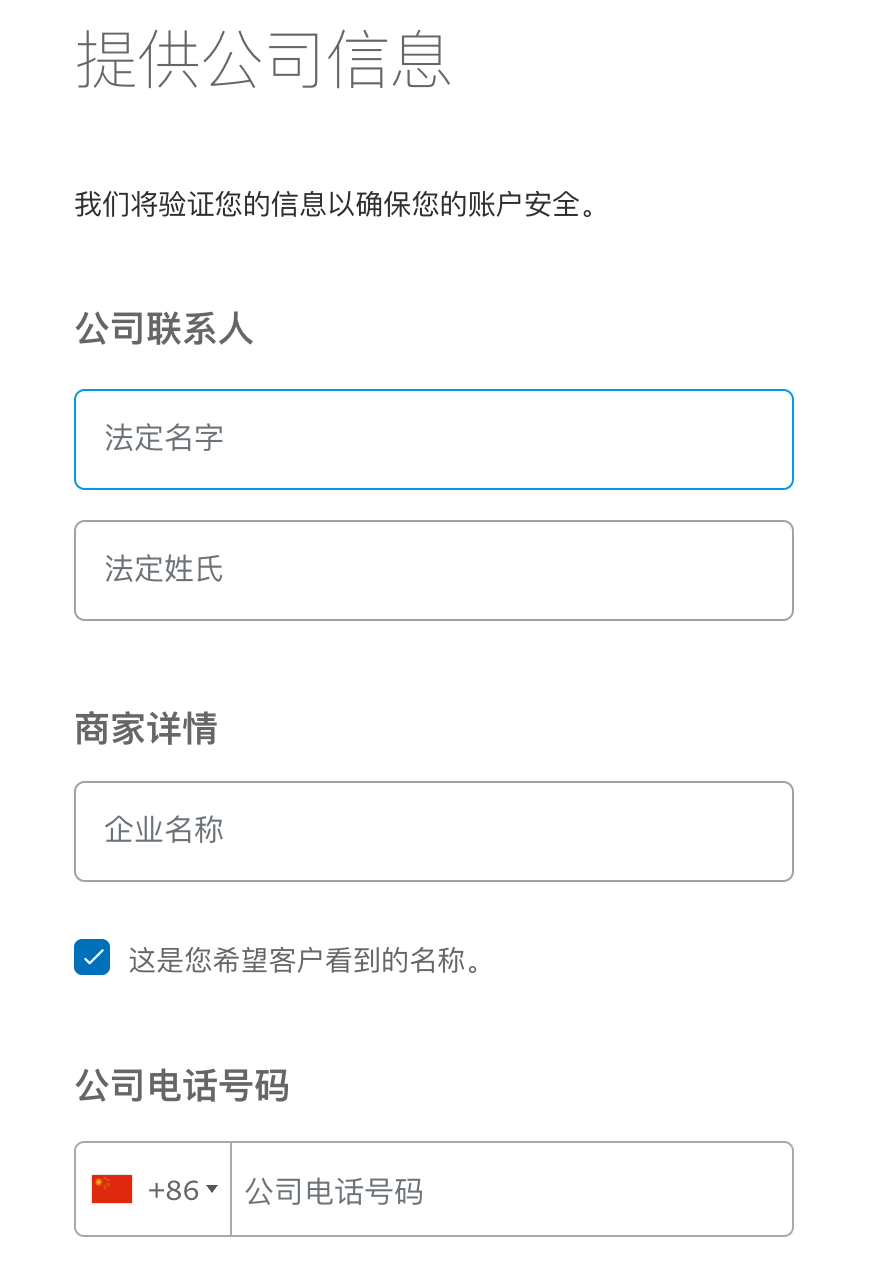
Task: Click the 公司电话号码 section heading
Action: (180, 1086)
